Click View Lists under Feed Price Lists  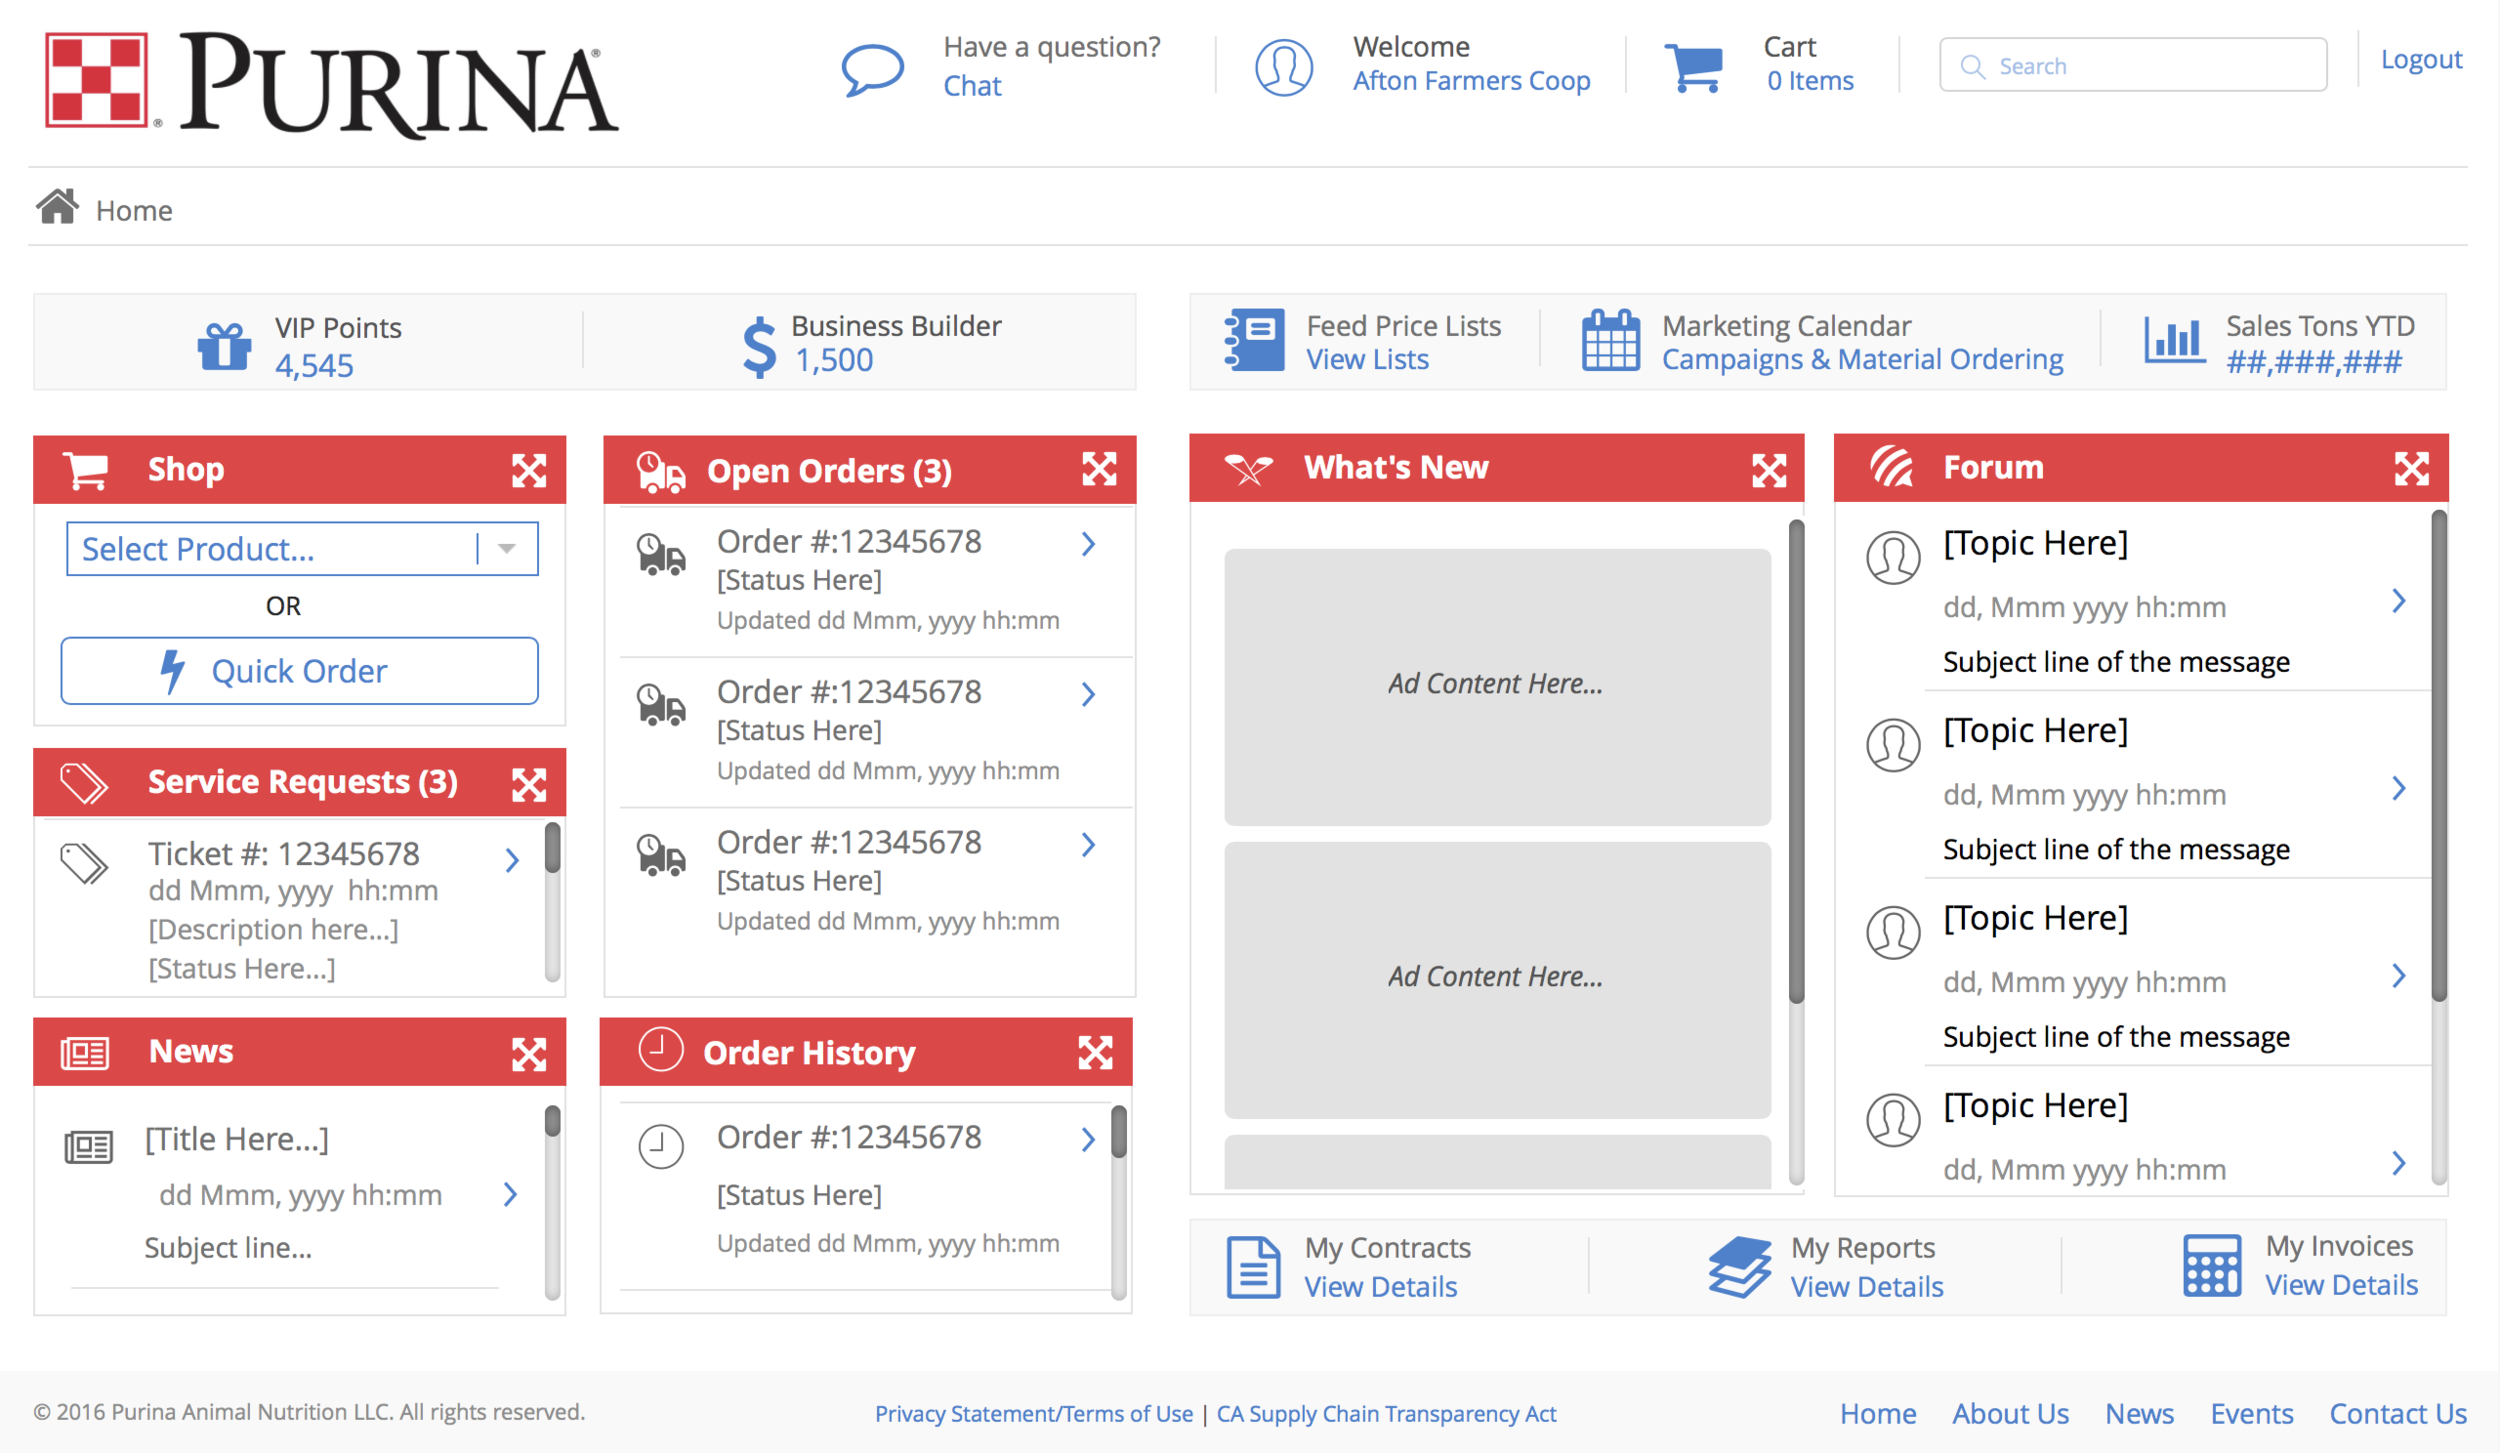(1367, 360)
